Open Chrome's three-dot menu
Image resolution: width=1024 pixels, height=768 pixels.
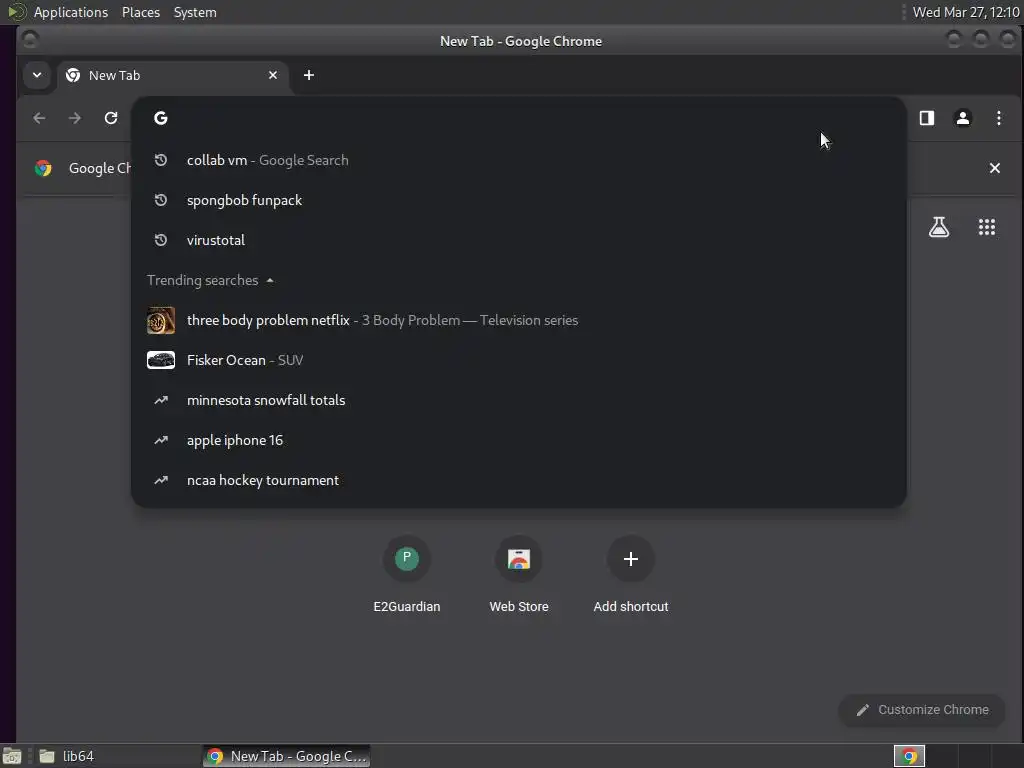(x=999, y=118)
